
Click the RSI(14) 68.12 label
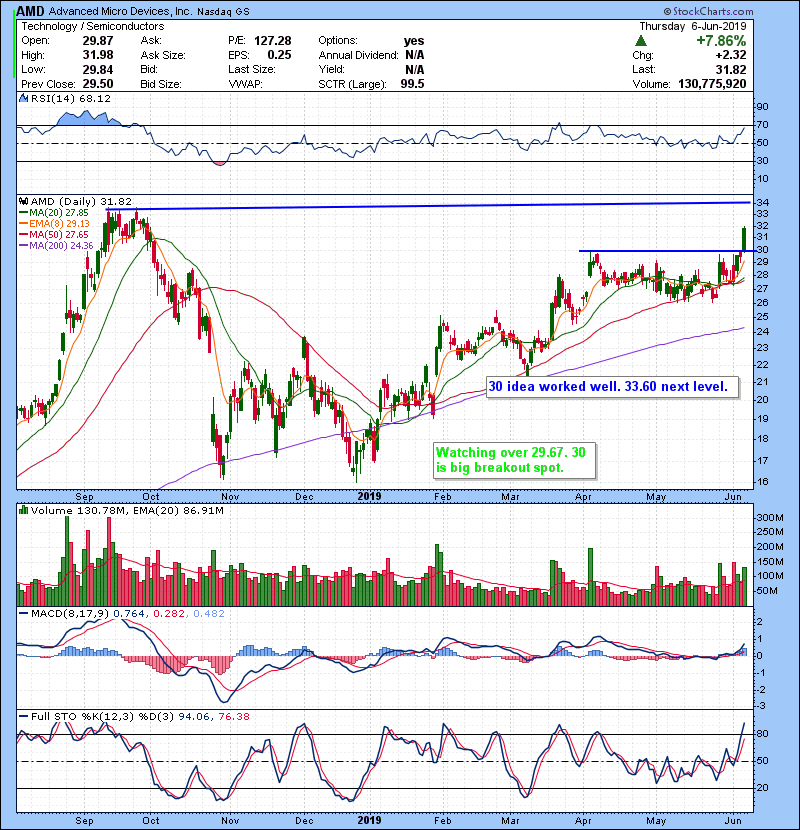(x=71, y=98)
